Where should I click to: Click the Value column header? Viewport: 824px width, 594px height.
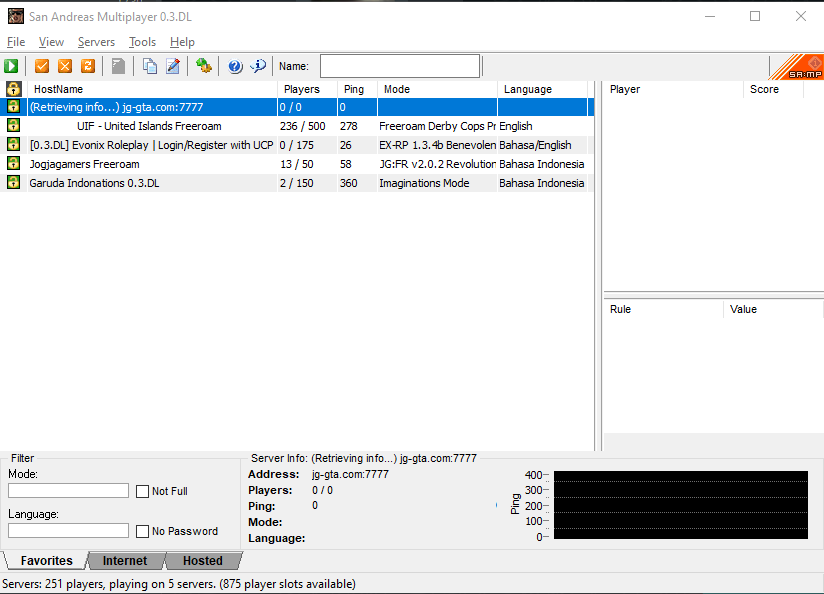coord(772,310)
